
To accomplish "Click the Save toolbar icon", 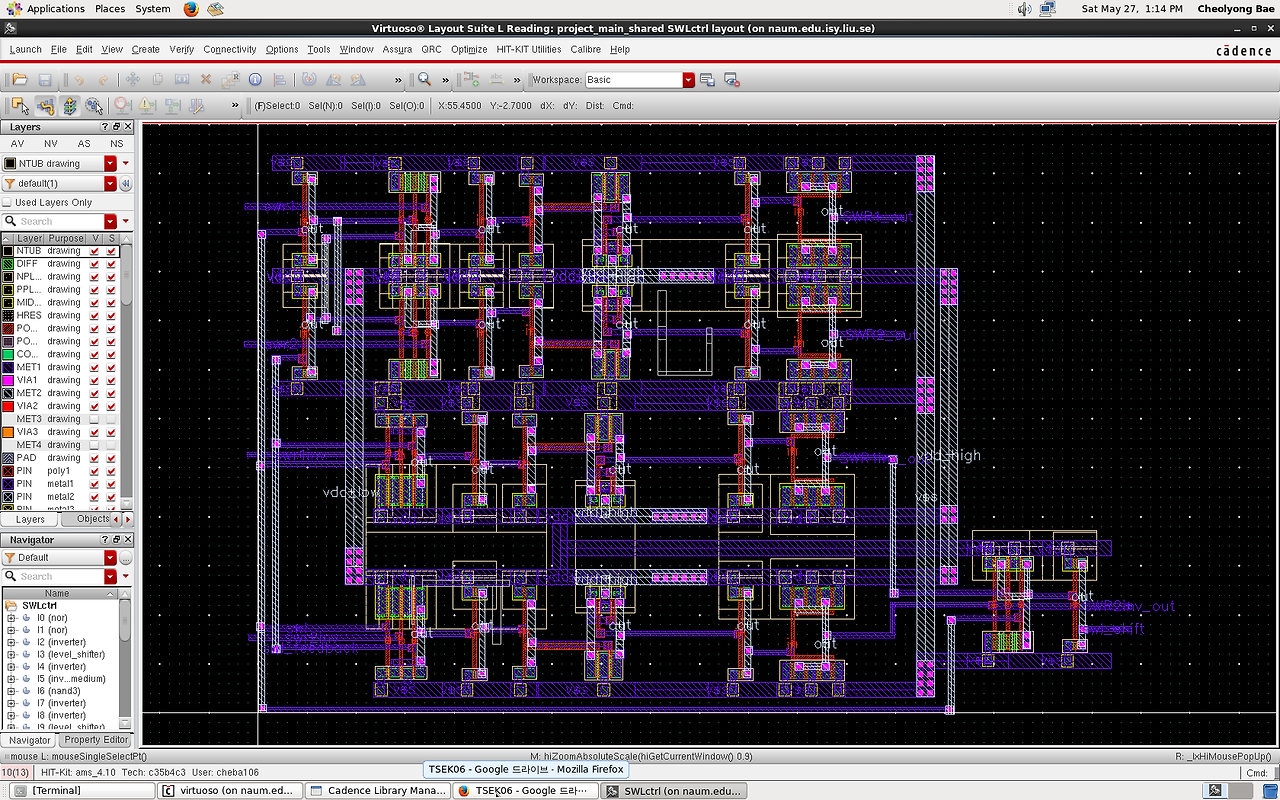I will [x=46, y=79].
